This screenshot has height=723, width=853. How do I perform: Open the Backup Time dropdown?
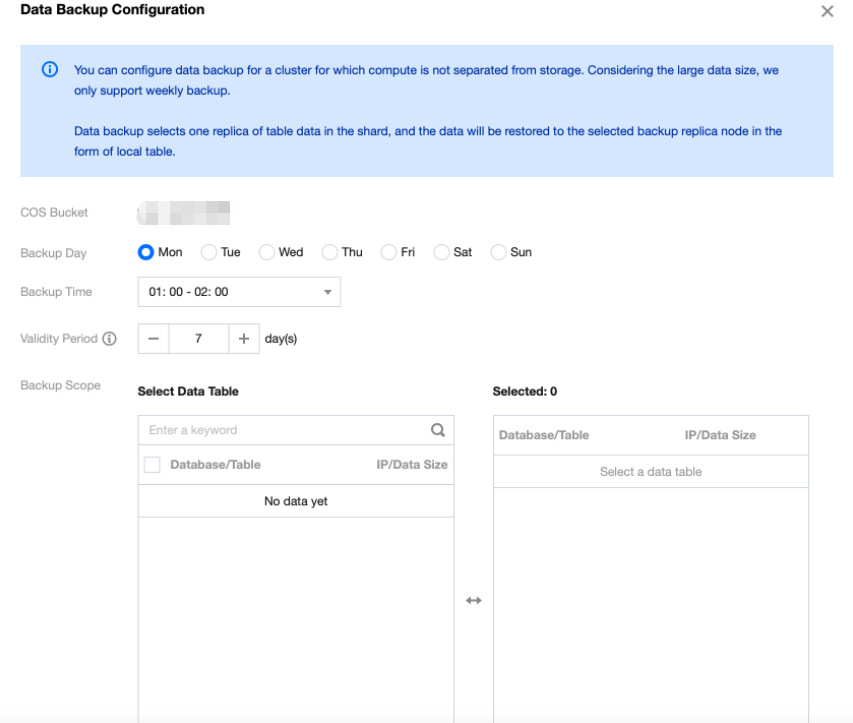(x=239, y=292)
